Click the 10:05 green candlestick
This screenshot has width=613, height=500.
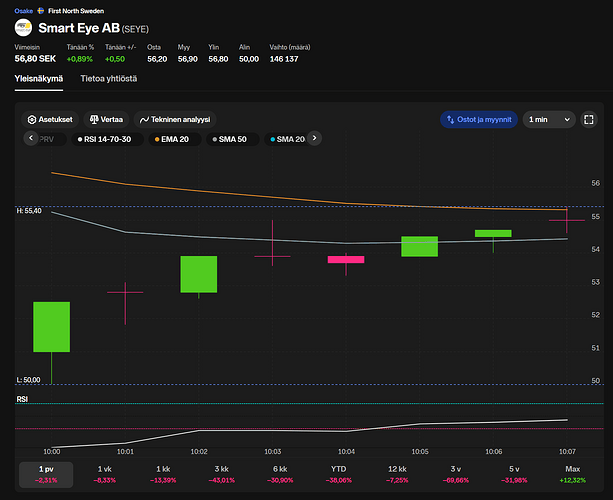click(x=419, y=246)
